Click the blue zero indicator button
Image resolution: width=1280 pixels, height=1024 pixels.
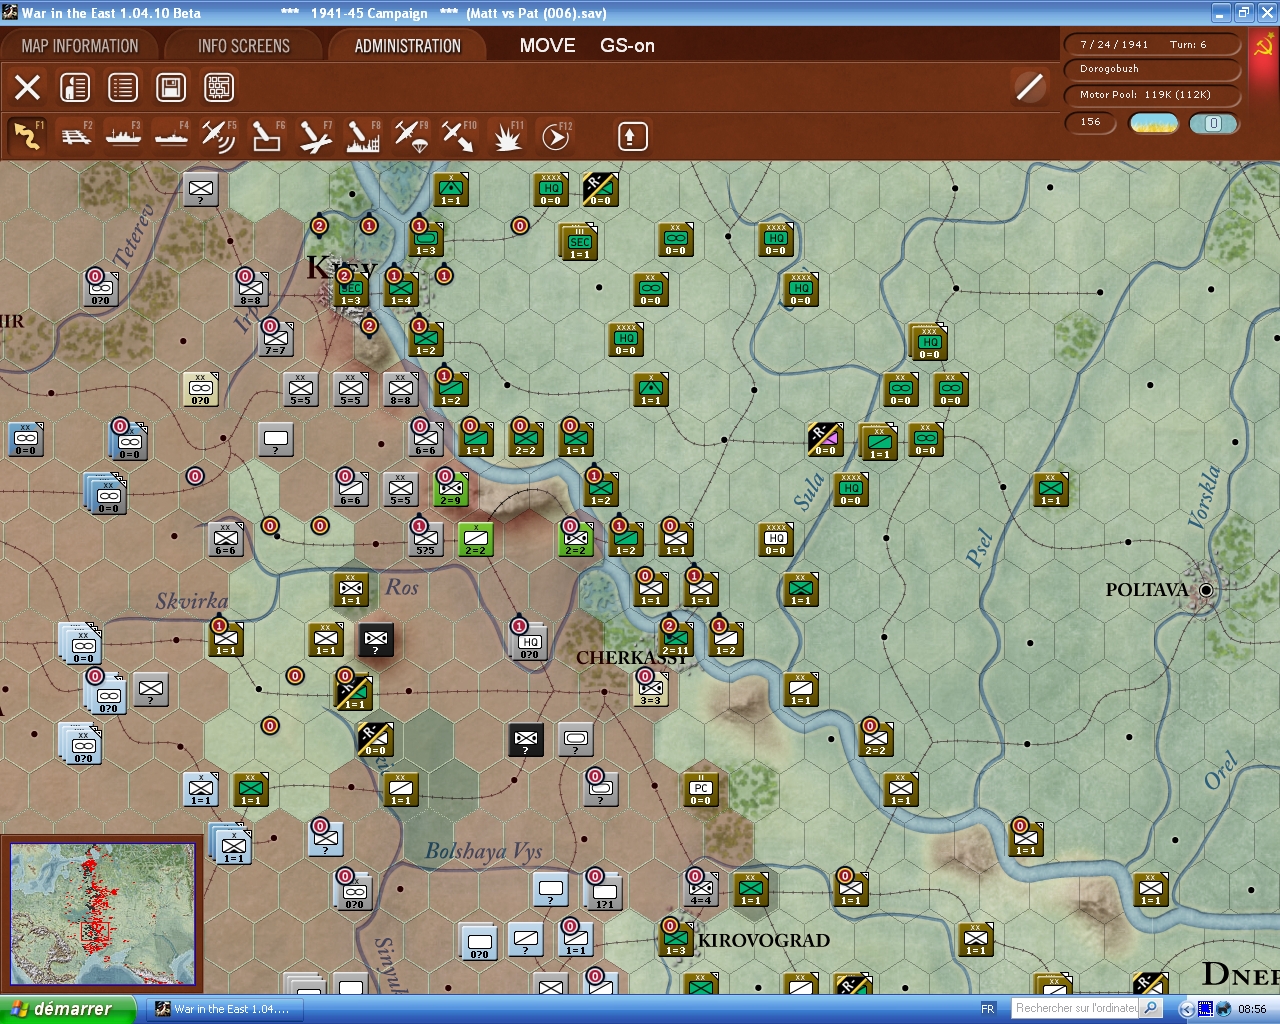(x=1214, y=123)
